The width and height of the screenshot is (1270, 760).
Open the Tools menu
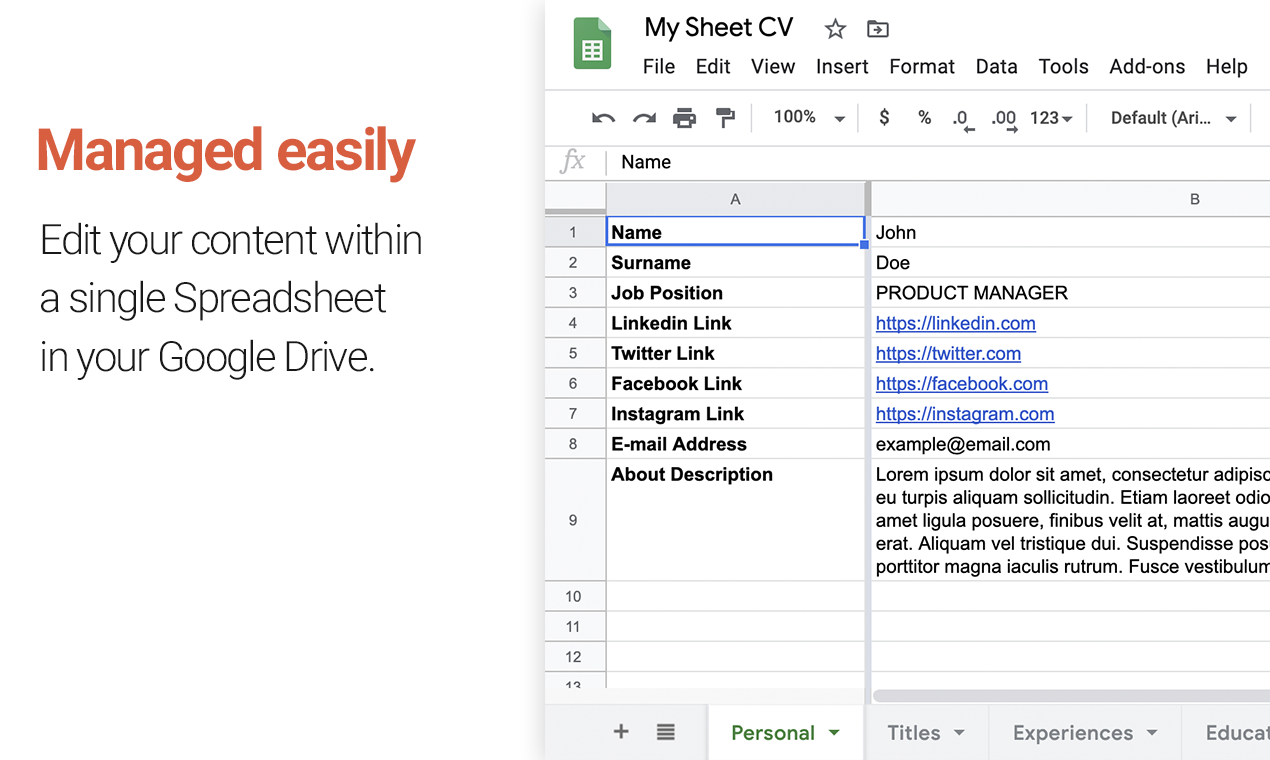coord(1063,66)
